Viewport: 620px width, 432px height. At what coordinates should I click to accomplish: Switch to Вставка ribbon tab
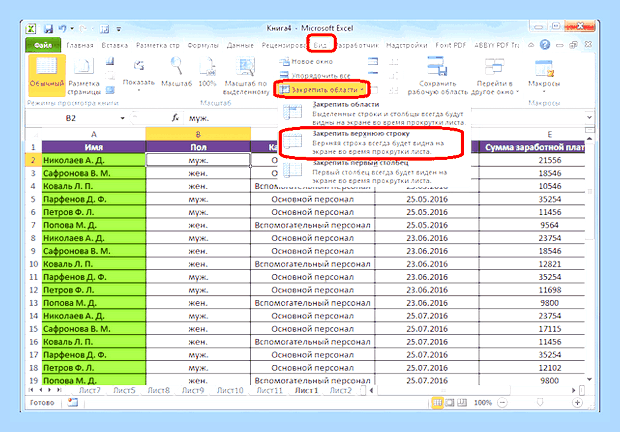[x=115, y=45]
